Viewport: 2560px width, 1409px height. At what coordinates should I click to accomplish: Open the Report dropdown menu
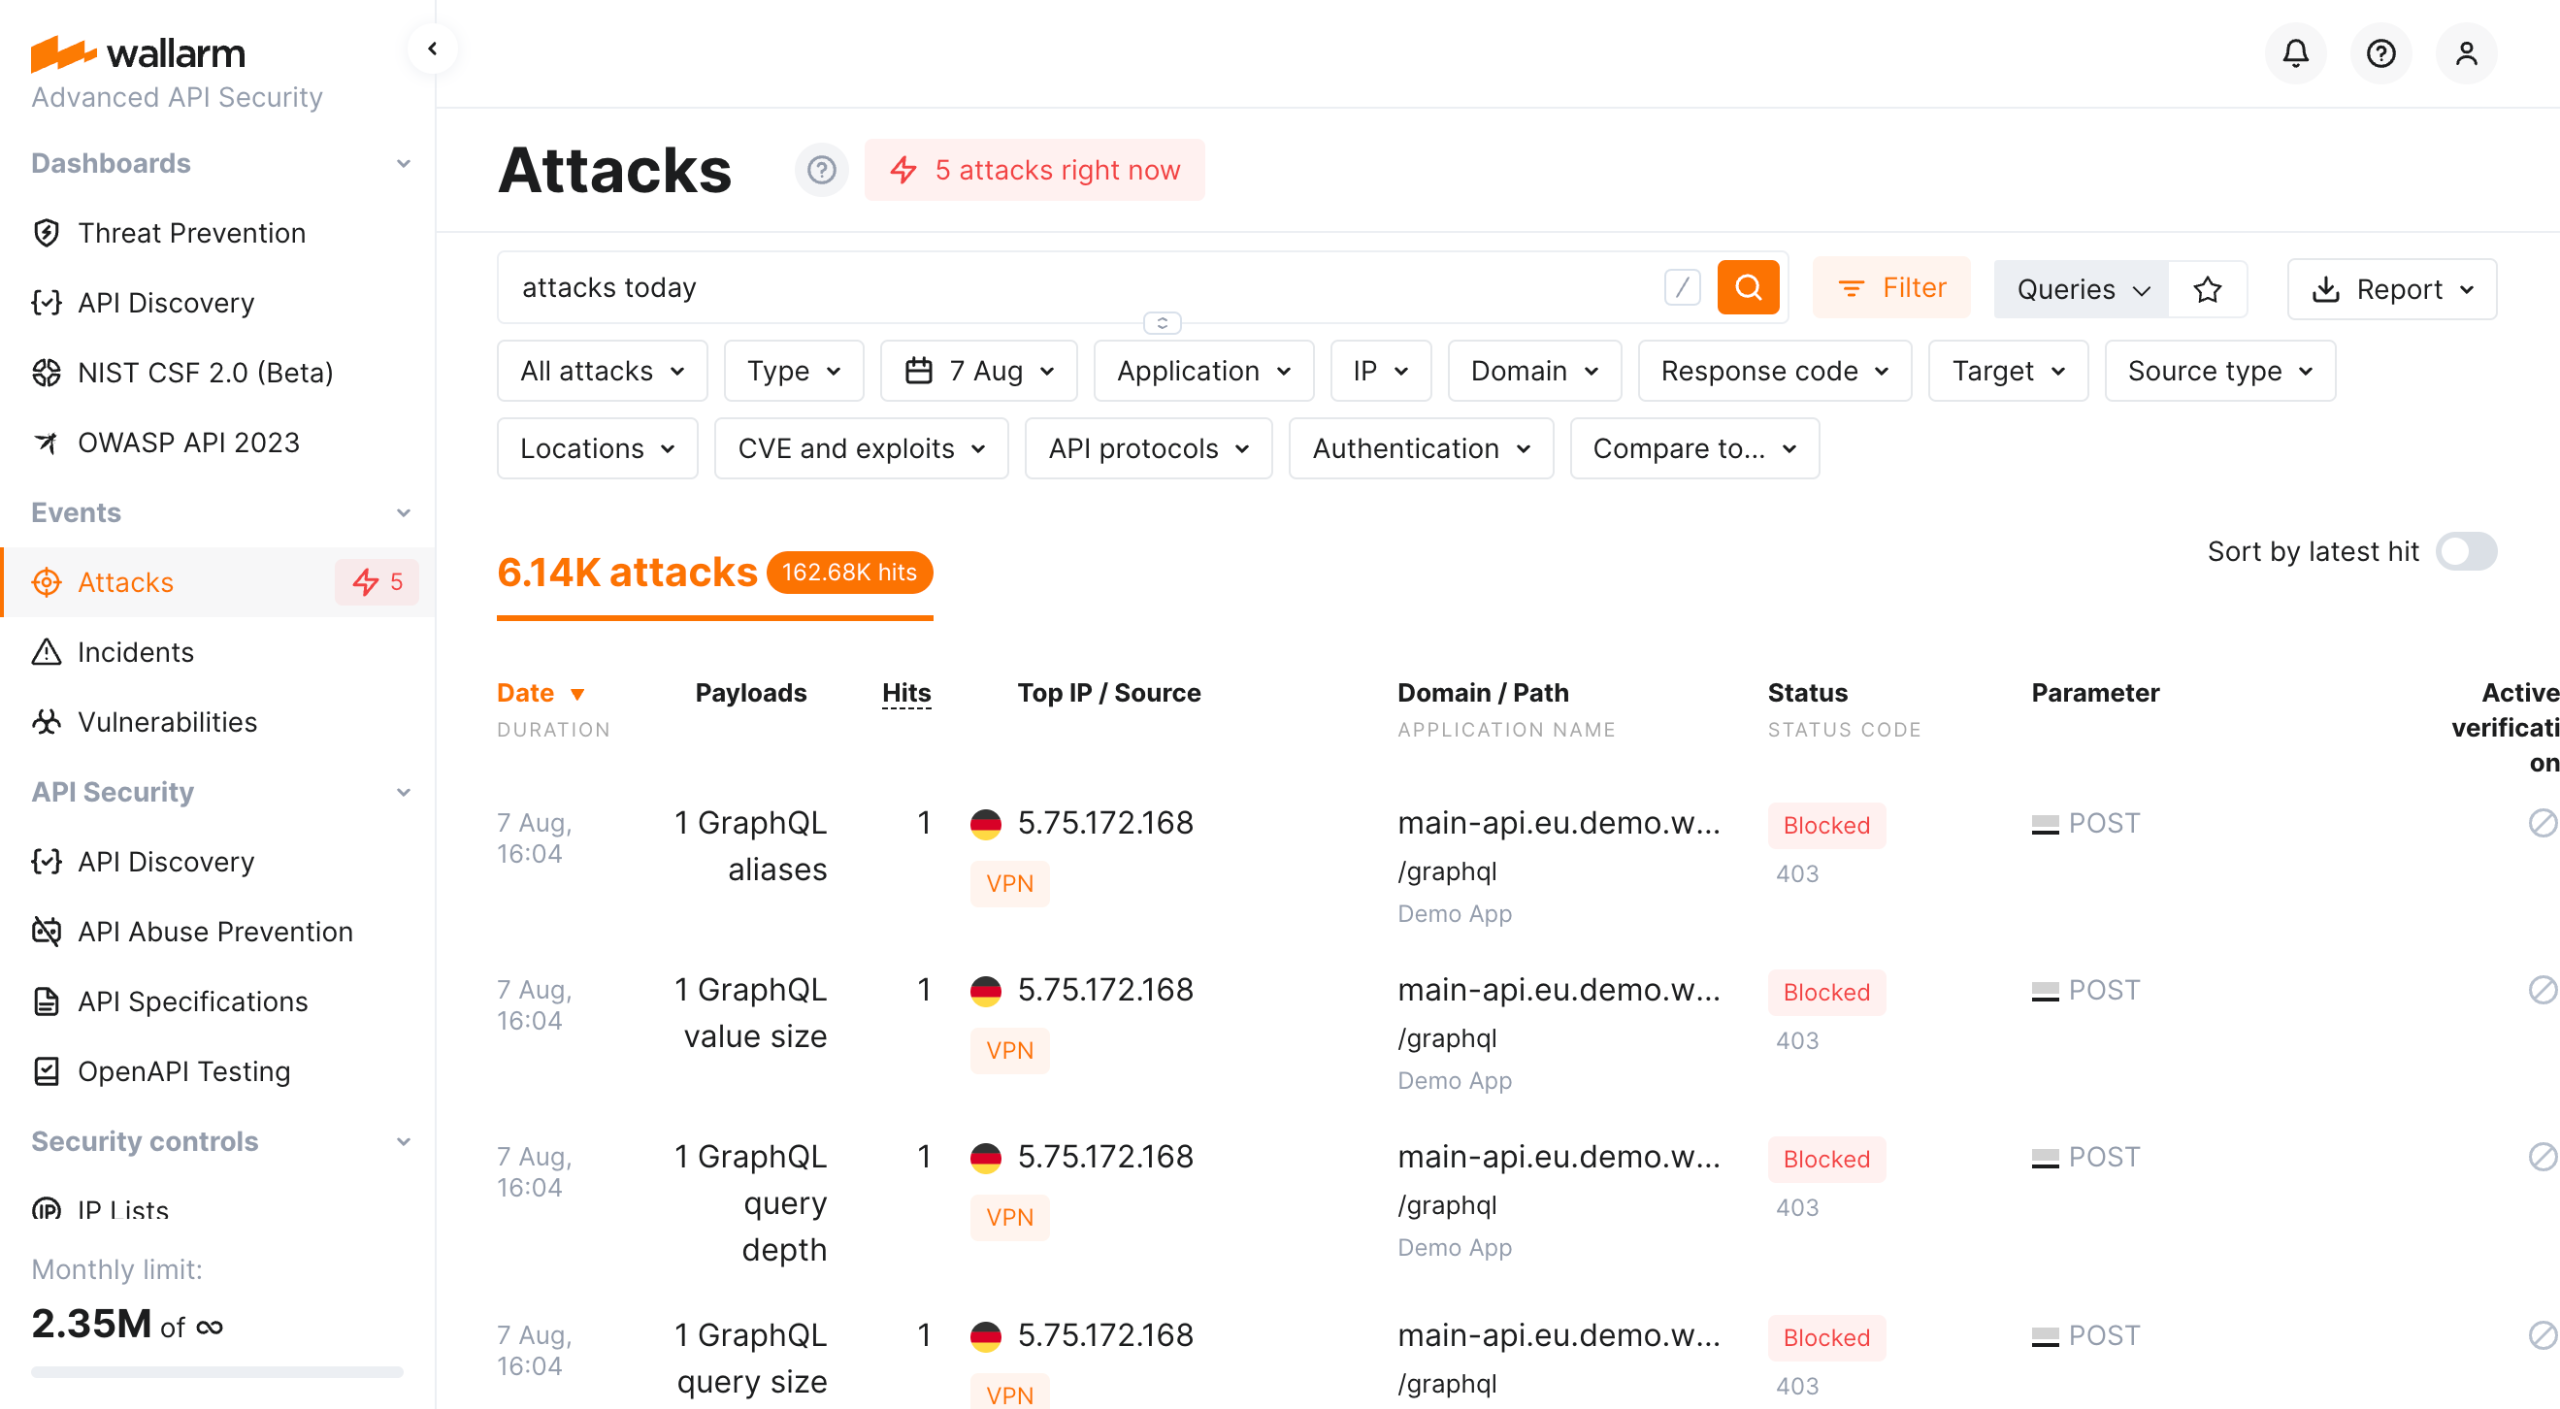point(2391,290)
